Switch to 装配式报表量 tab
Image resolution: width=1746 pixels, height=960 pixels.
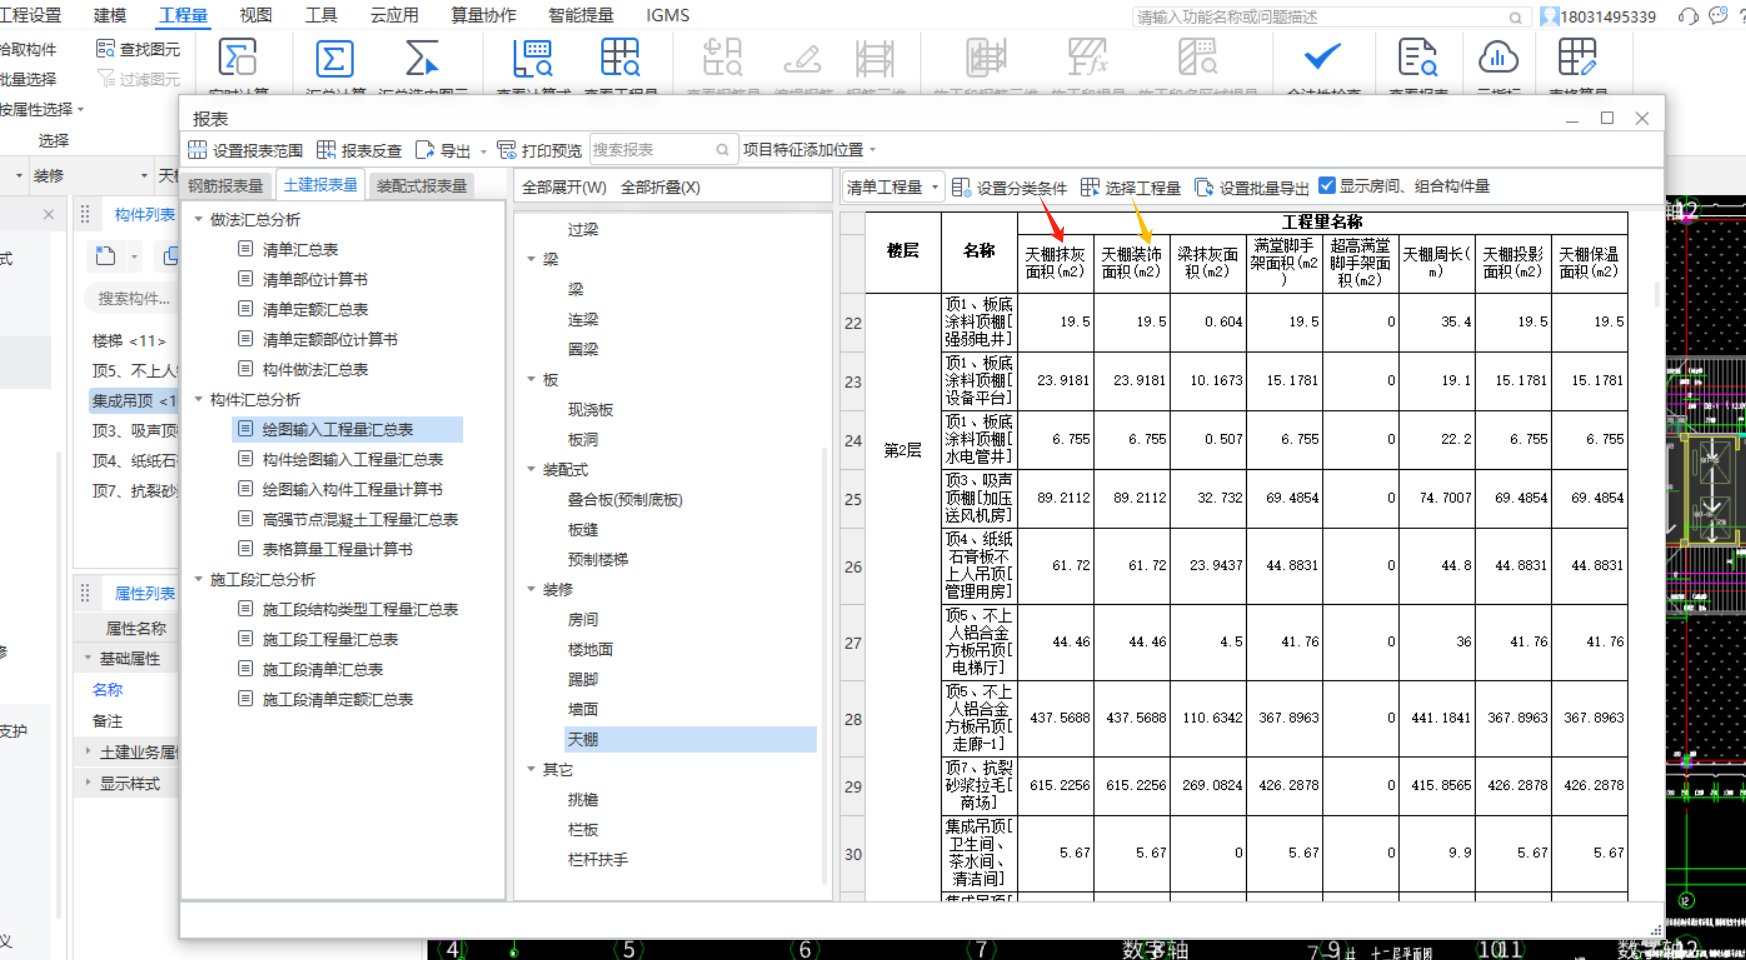point(421,186)
